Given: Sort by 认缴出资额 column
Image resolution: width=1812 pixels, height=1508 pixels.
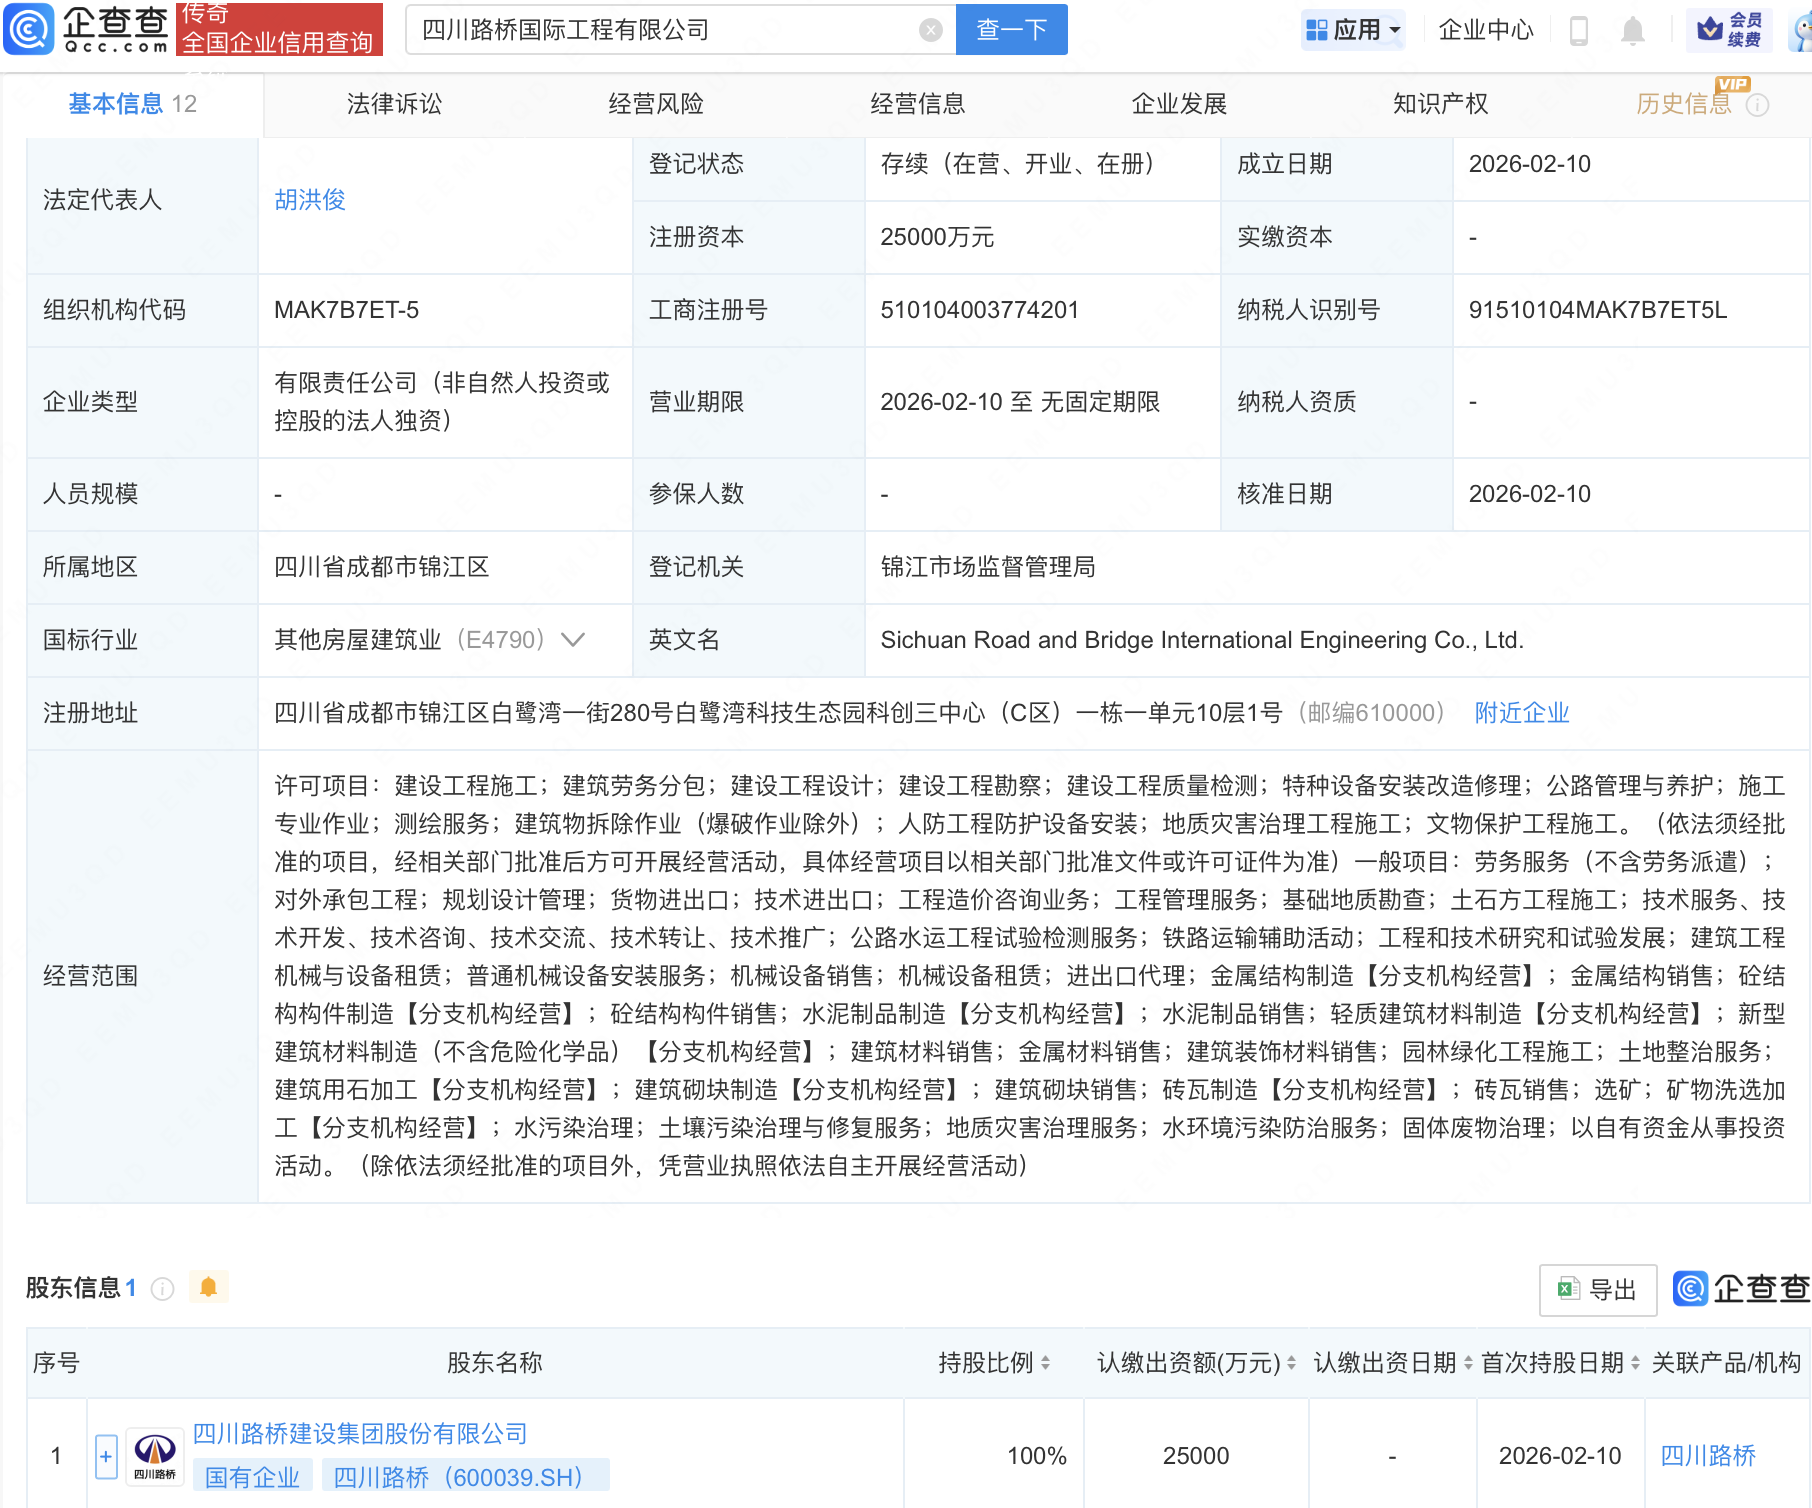Looking at the screenshot, I should [x=1291, y=1363].
